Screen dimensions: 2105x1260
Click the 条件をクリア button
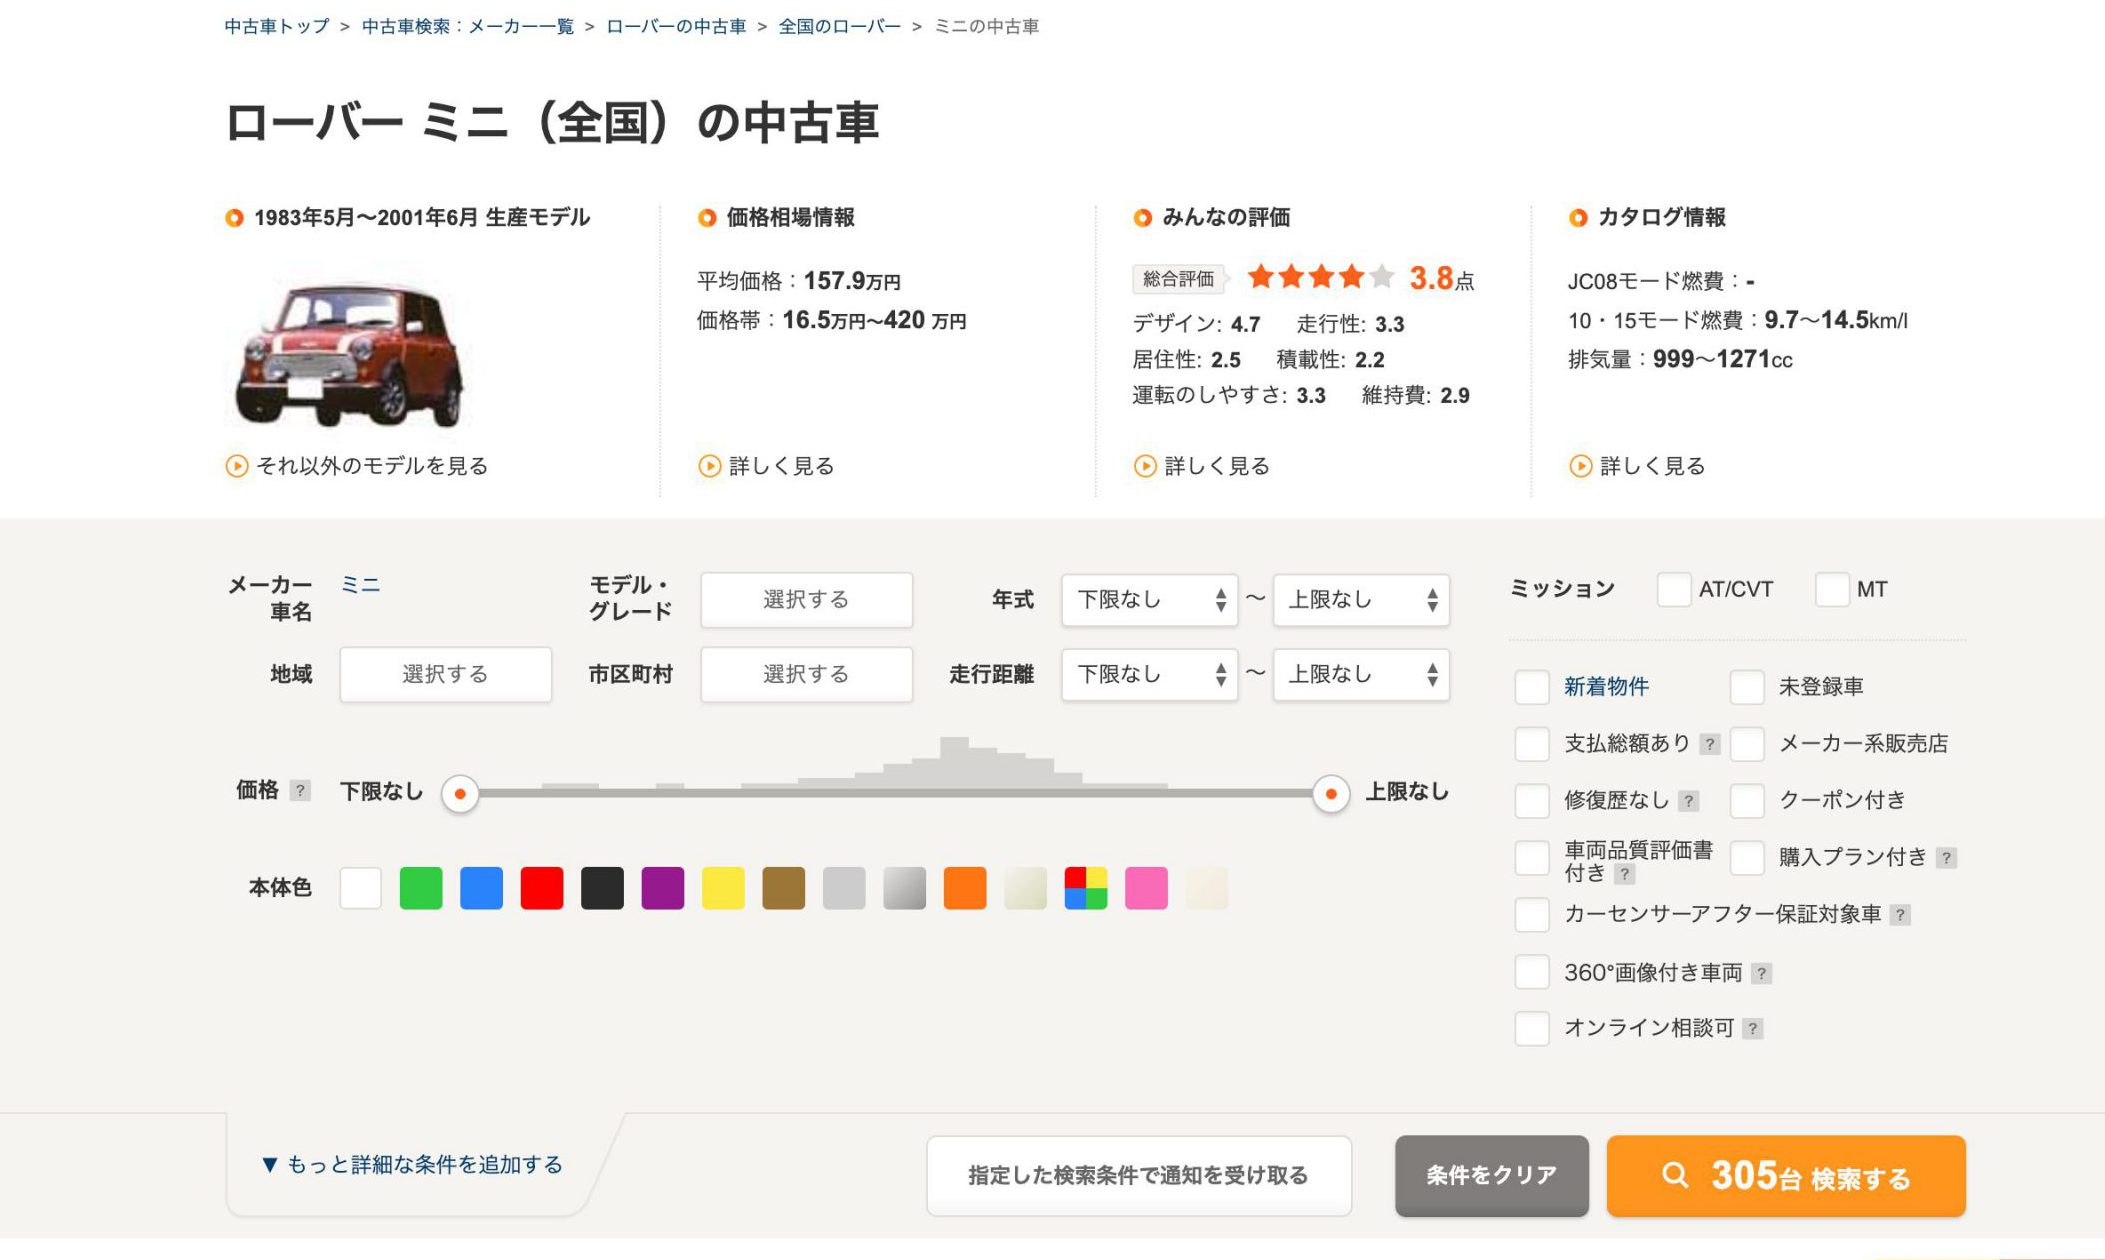[1492, 1176]
